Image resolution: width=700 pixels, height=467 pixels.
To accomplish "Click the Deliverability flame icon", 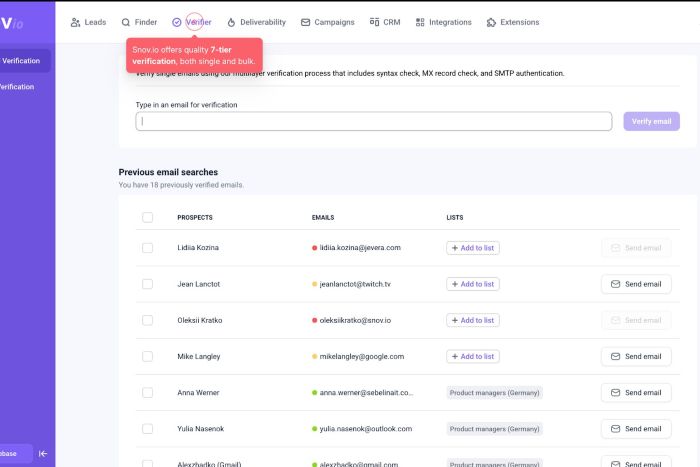I will (x=231, y=22).
